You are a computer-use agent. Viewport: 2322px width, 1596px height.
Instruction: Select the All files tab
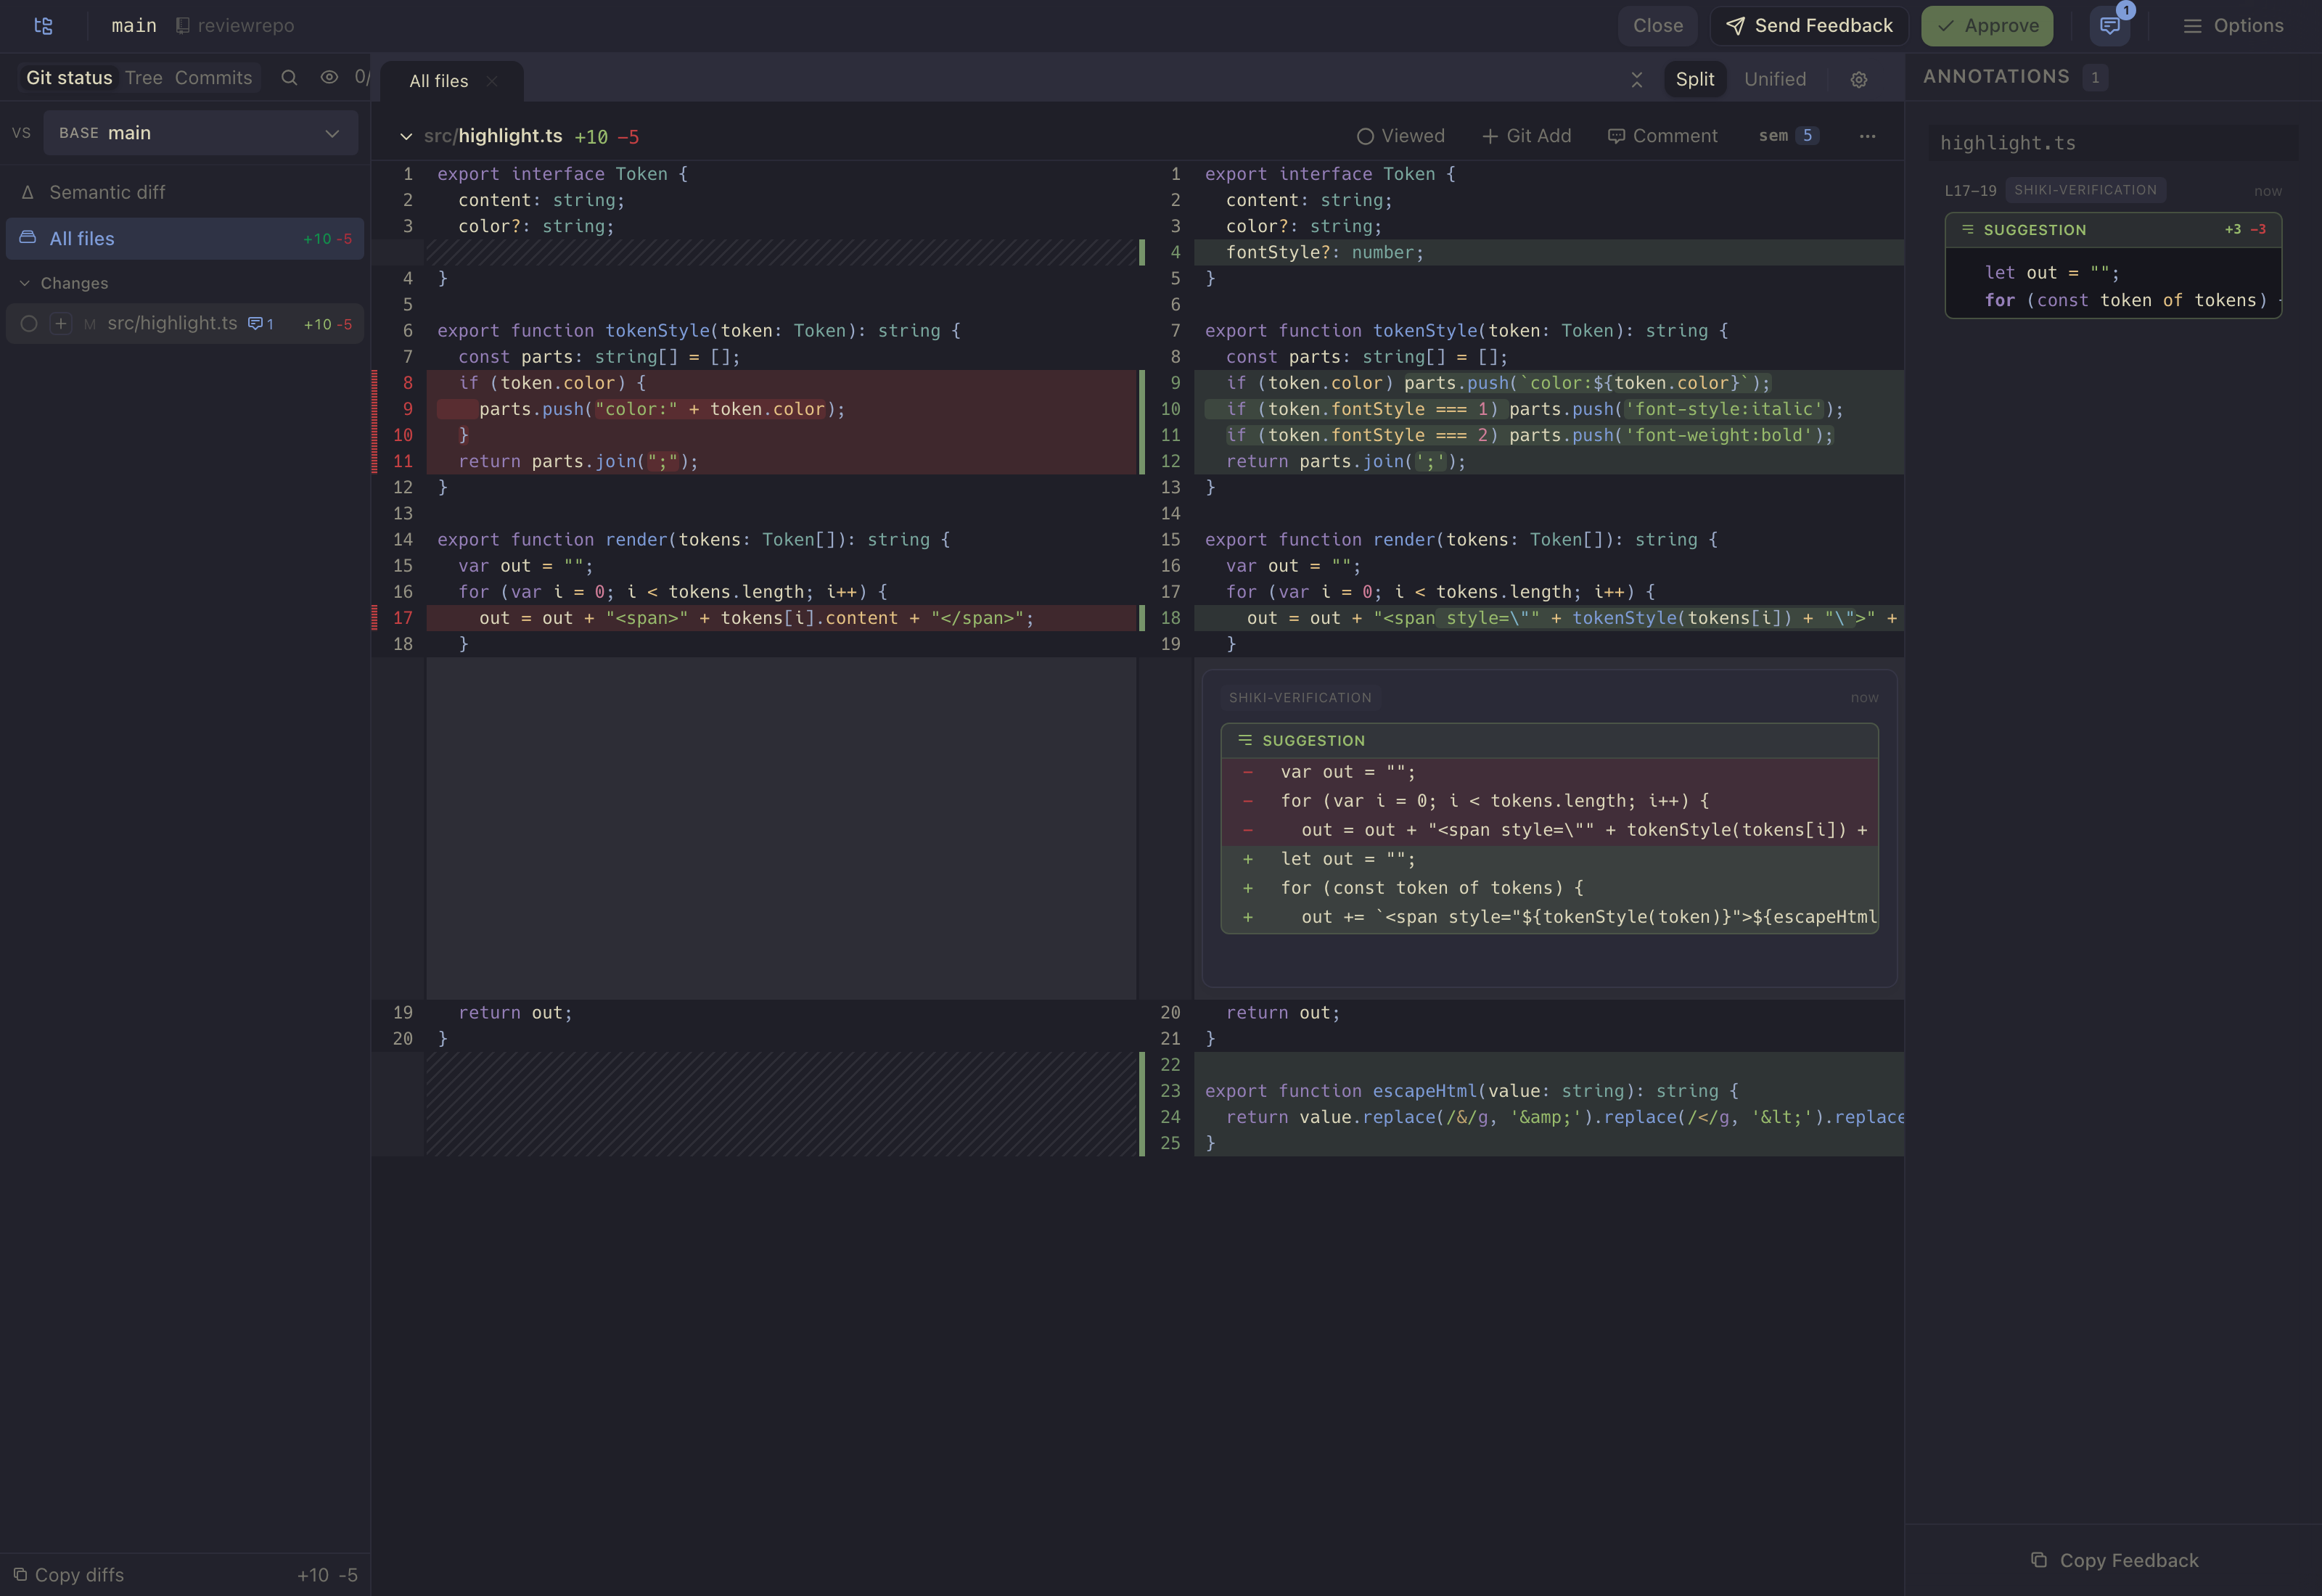438,81
